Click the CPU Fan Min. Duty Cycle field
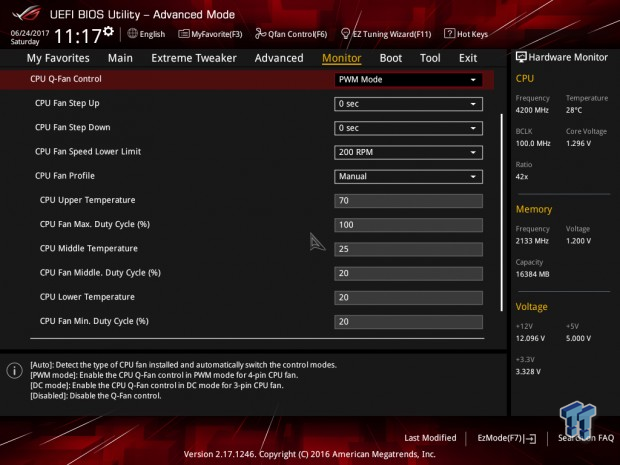 click(408, 321)
